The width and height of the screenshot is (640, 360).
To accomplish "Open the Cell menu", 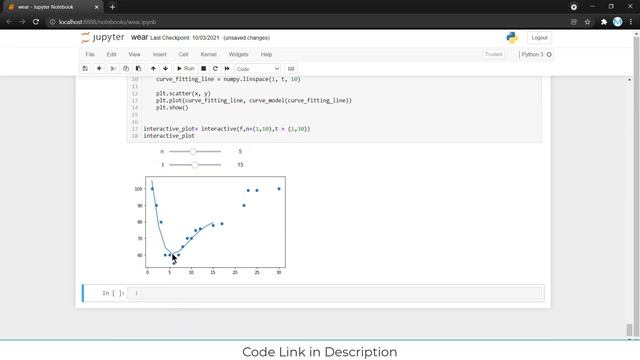I will tap(183, 54).
